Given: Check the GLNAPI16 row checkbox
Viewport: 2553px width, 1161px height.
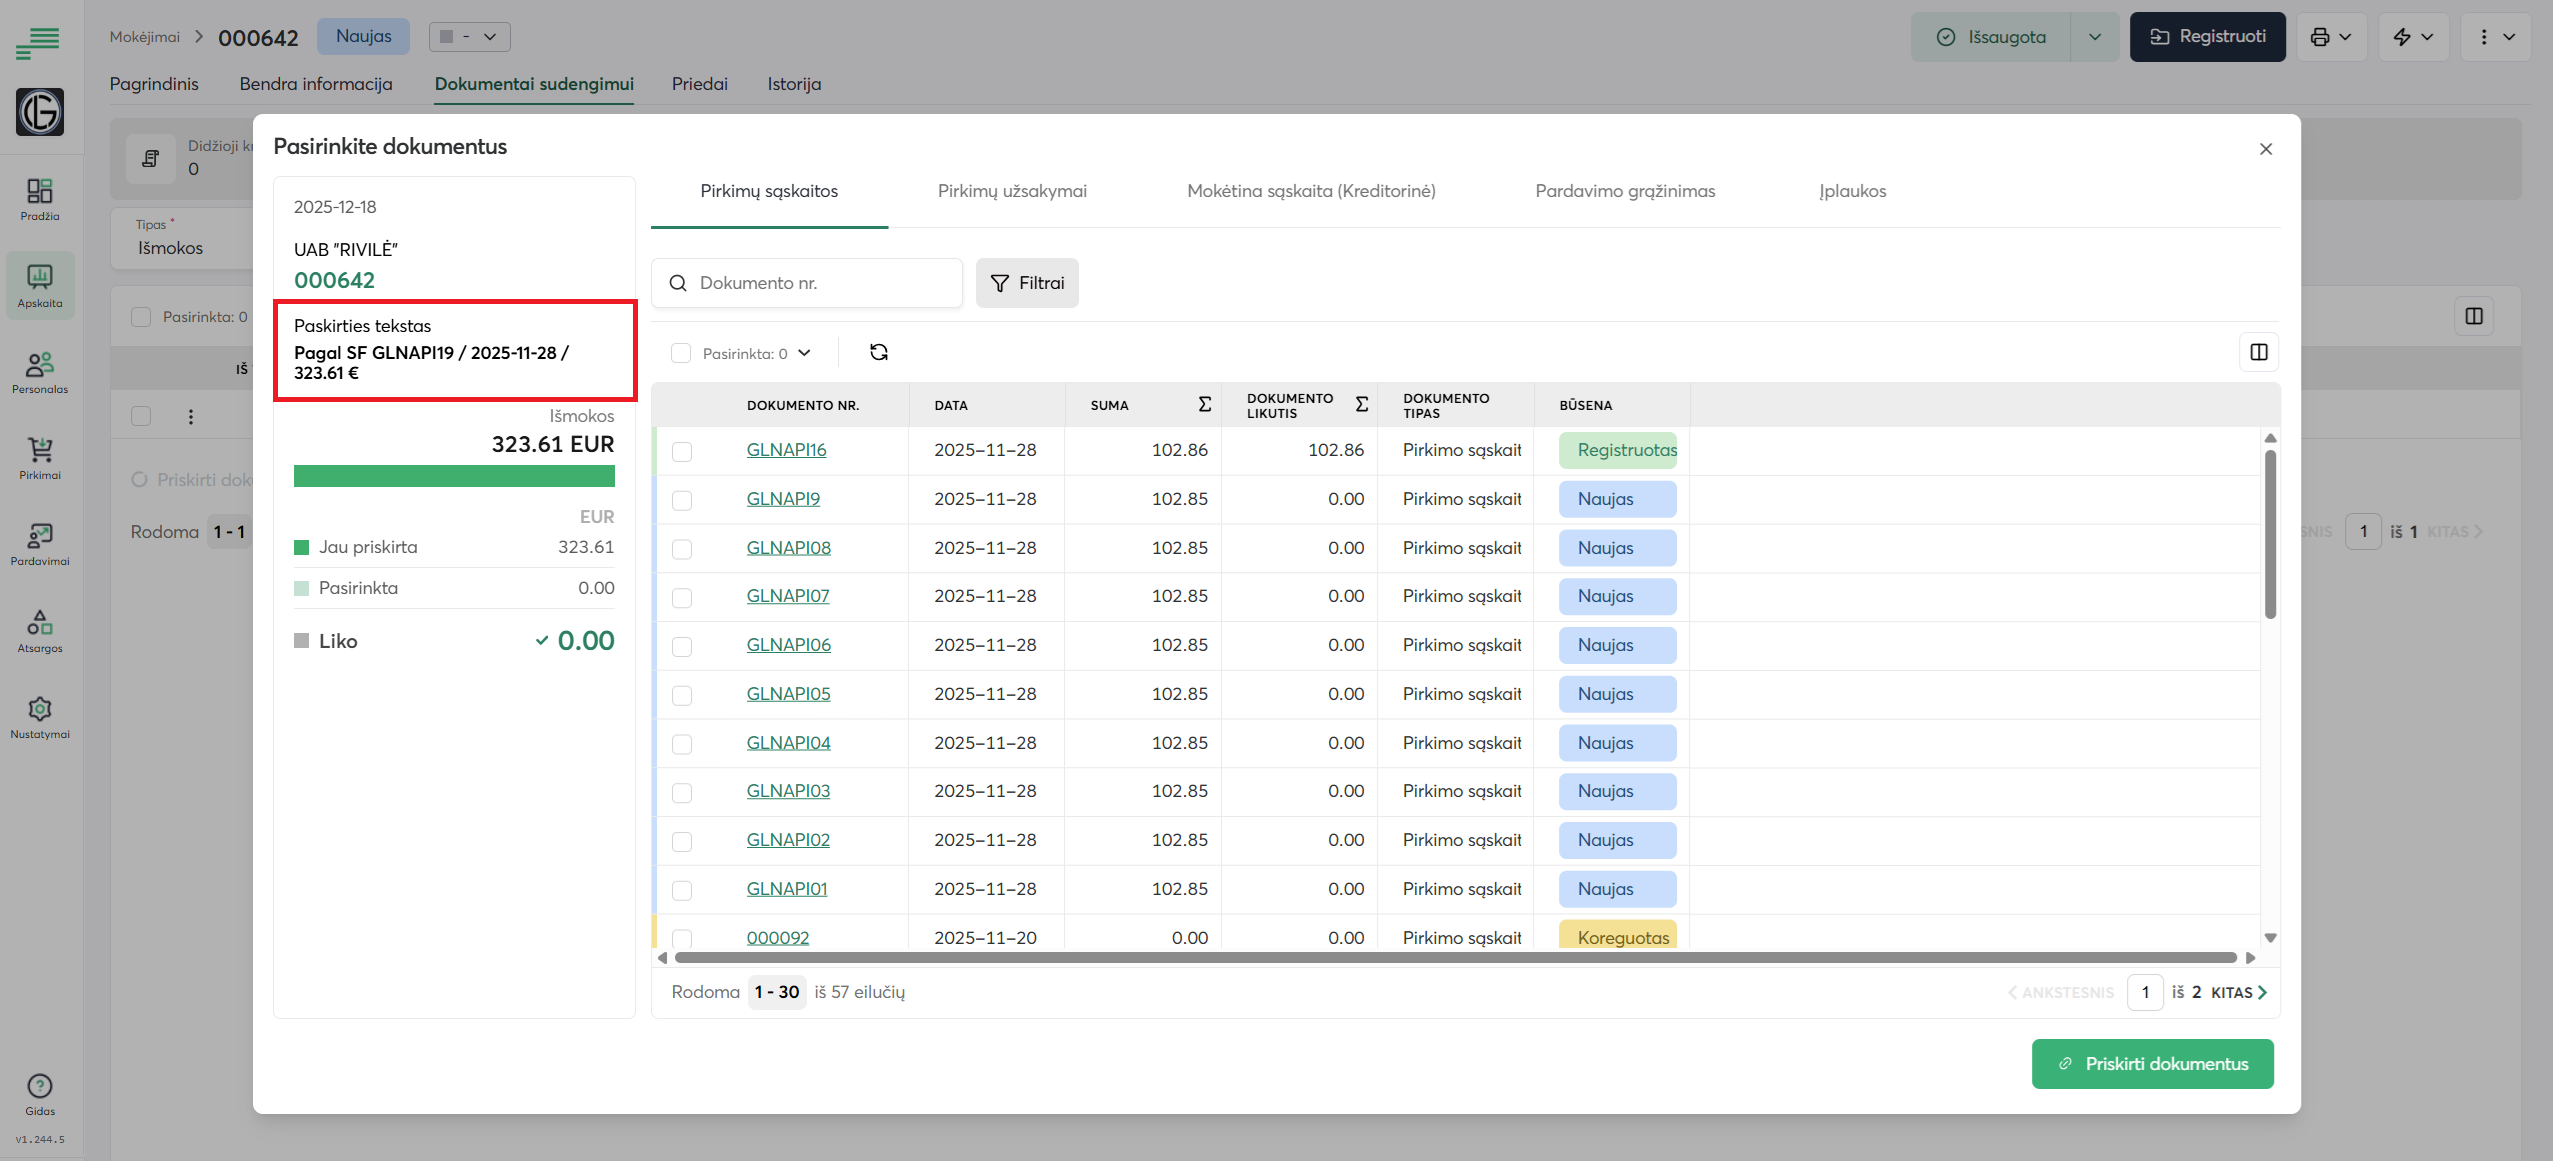Looking at the screenshot, I should tap(682, 451).
